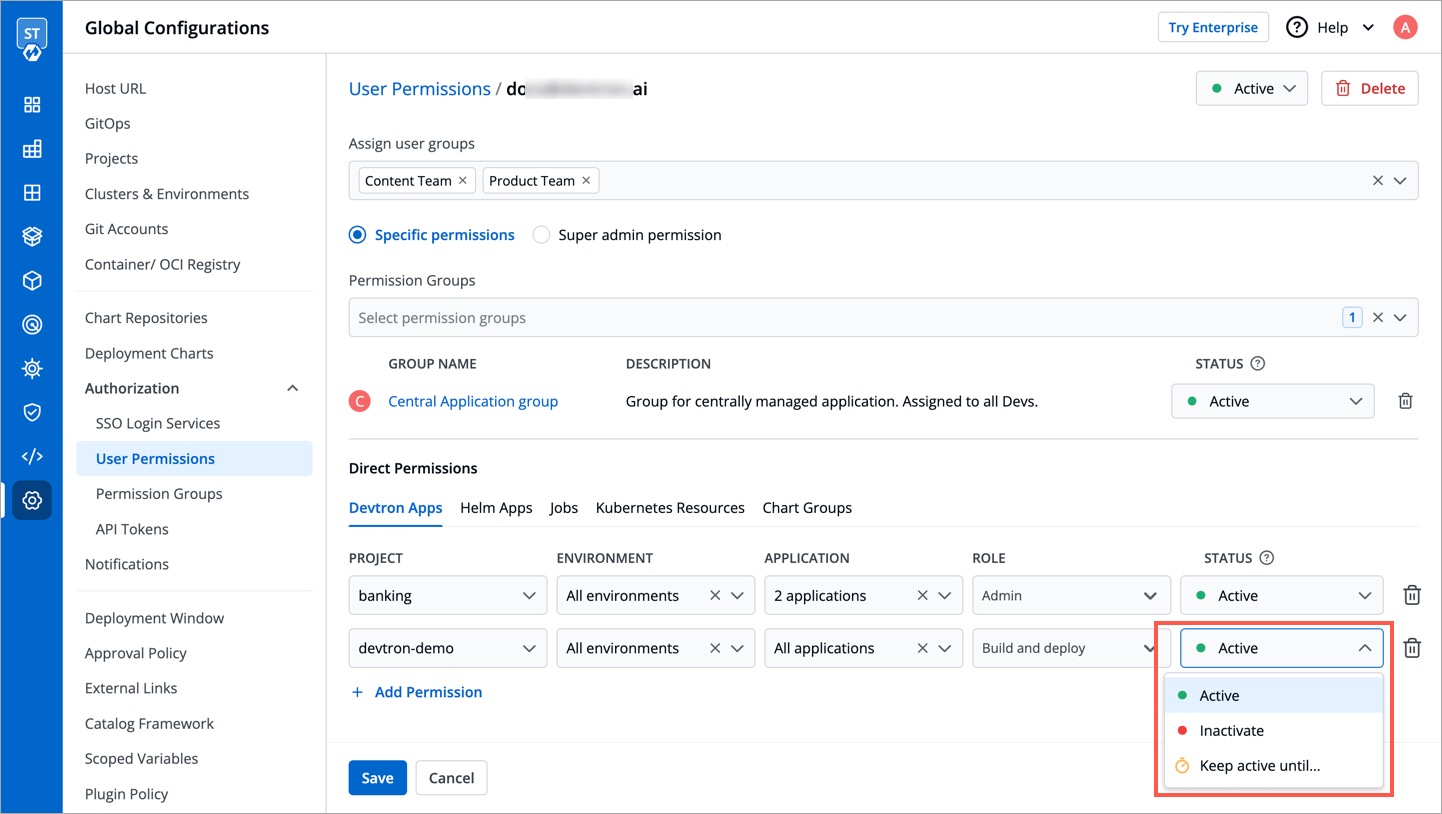Viewport: 1442px width, 814px height.
Task: Open Central Application group status dropdown
Action: pos(1273,401)
